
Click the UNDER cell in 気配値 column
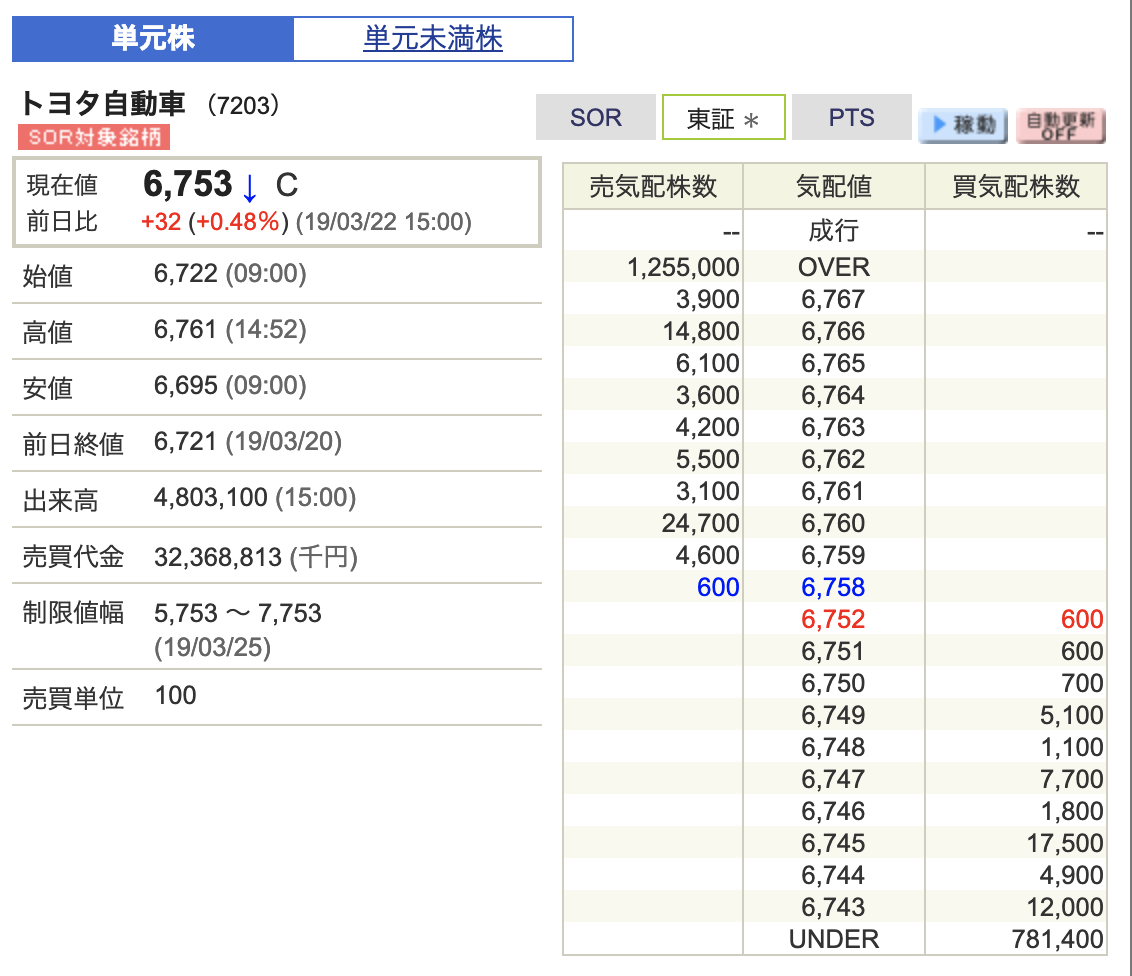tap(834, 939)
